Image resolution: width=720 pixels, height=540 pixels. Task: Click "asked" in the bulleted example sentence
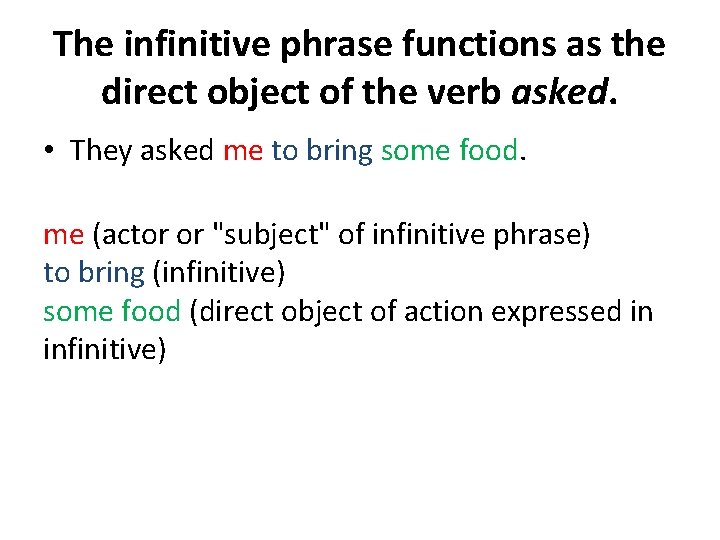[178, 151]
